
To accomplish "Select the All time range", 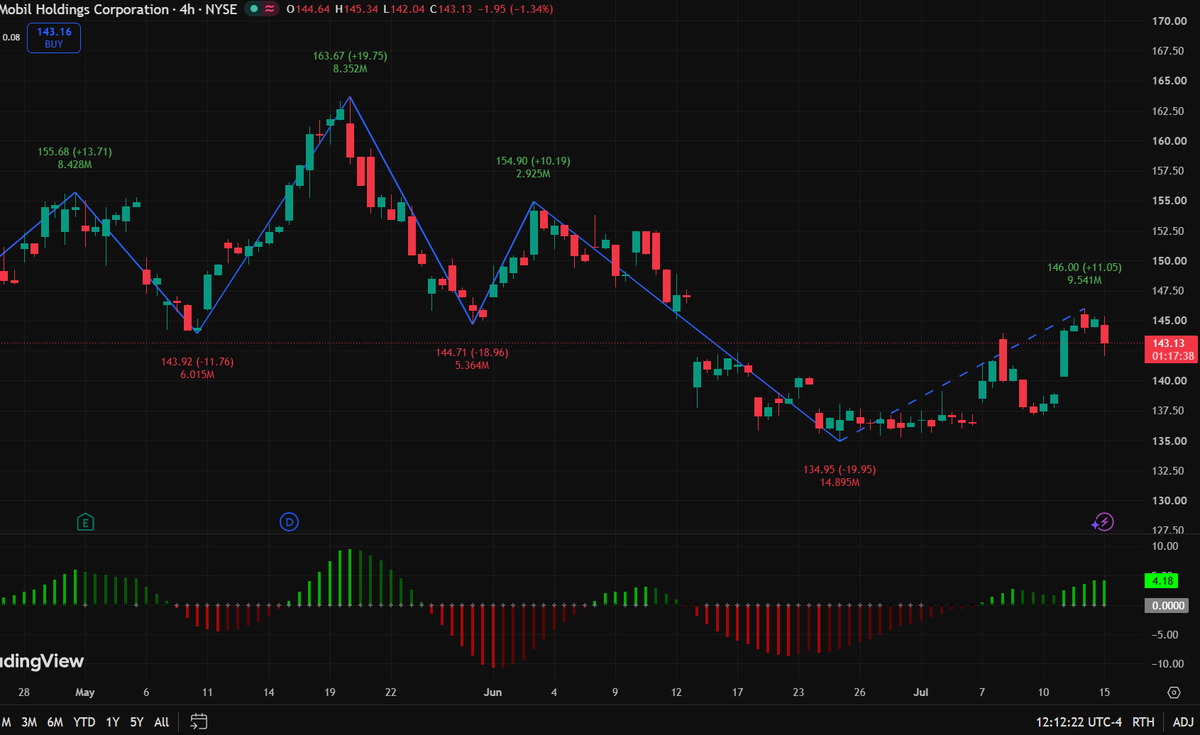I will 161,721.
